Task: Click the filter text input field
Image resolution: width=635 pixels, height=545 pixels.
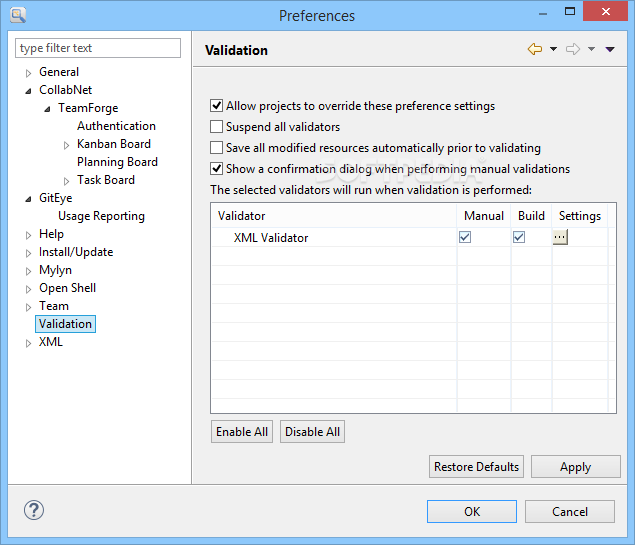Action: pyautogui.click(x=98, y=48)
